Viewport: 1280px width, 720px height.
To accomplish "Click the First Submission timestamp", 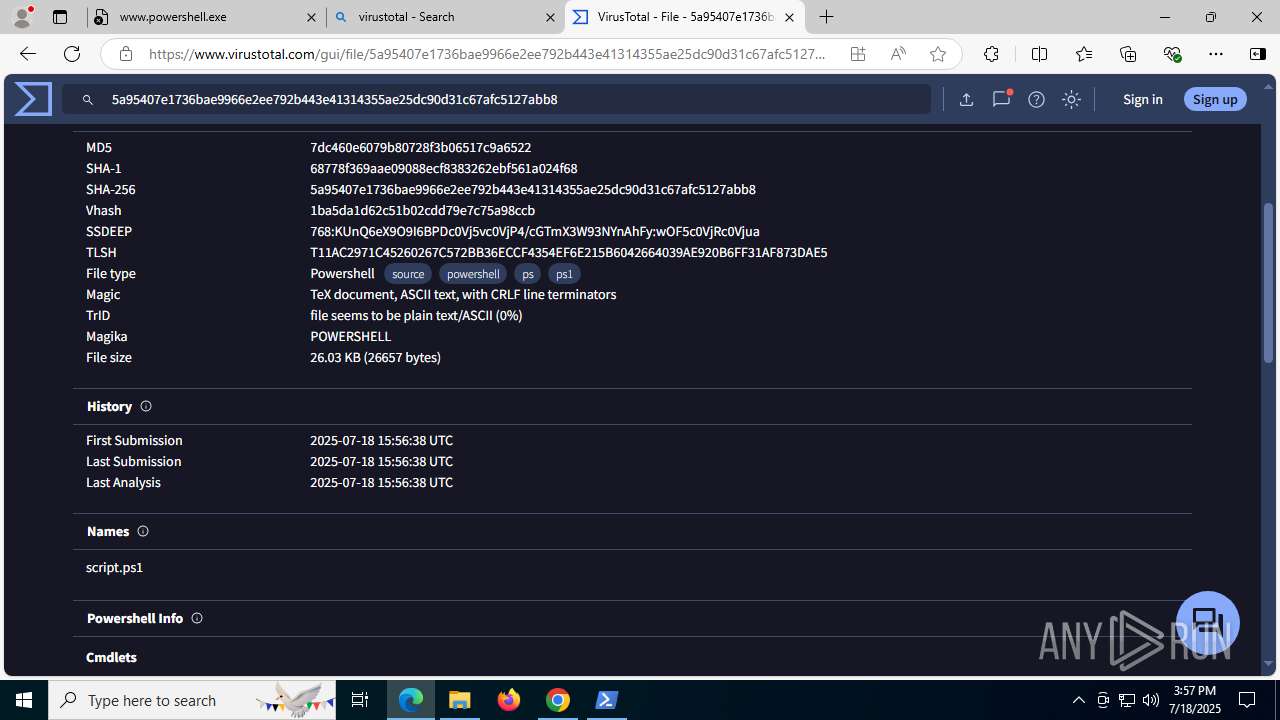I will (x=381, y=440).
